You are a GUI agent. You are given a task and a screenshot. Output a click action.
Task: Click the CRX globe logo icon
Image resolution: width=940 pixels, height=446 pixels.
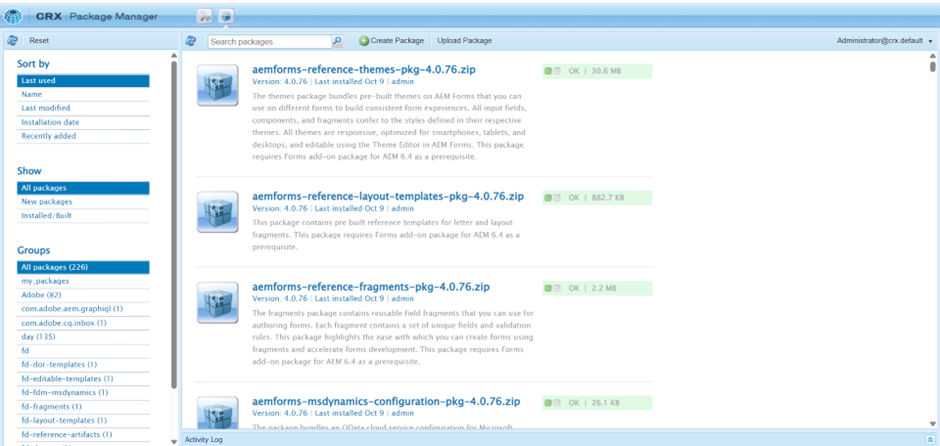point(14,16)
